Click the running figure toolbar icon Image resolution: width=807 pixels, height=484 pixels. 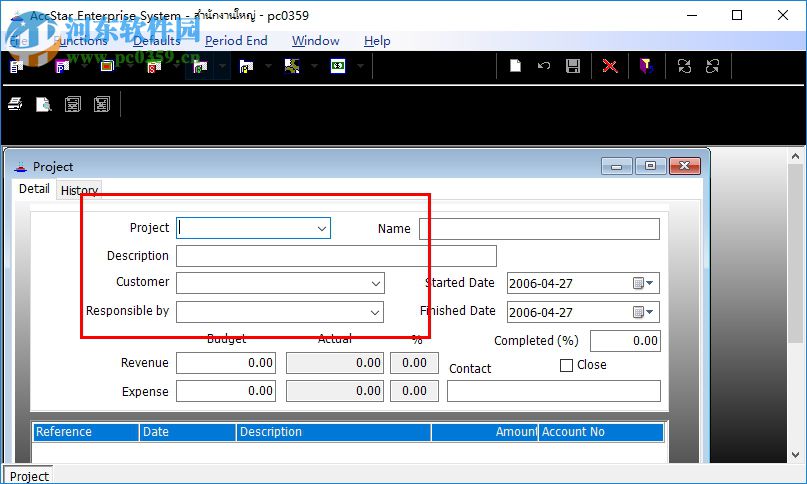tap(292, 66)
